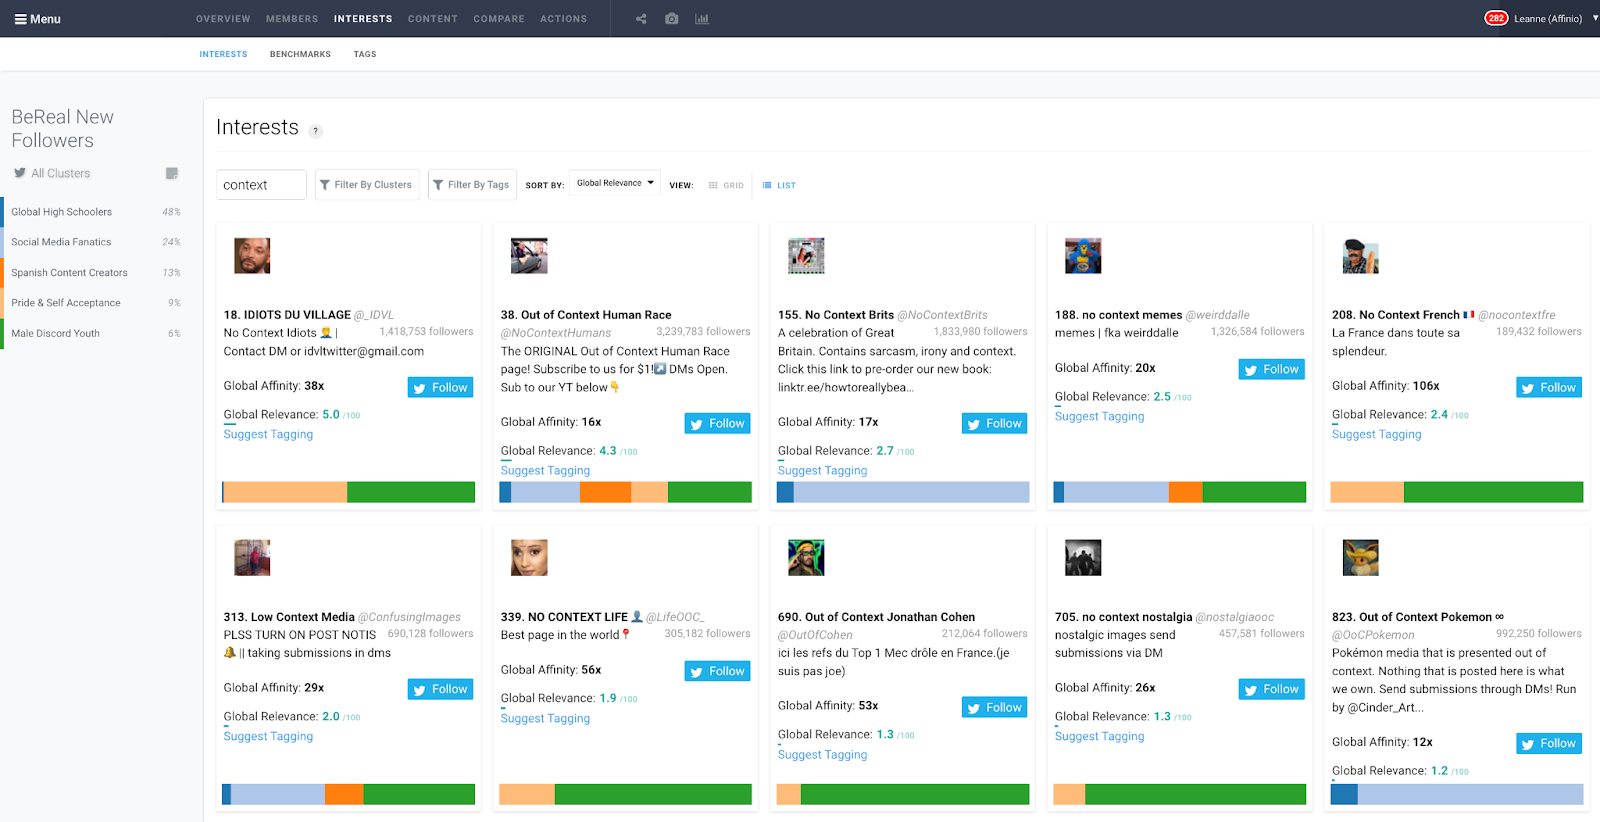Follow Low Context Media account
Viewport: 1600px width, 822px height.
pyautogui.click(x=440, y=690)
